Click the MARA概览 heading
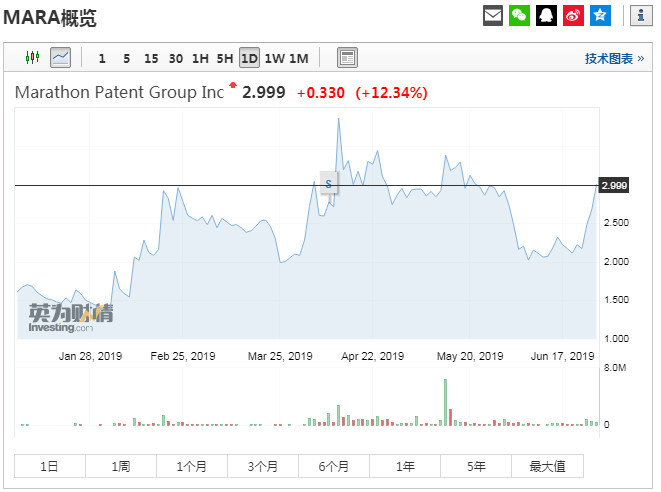This screenshot has width=661, height=492. click(x=50, y=18)
